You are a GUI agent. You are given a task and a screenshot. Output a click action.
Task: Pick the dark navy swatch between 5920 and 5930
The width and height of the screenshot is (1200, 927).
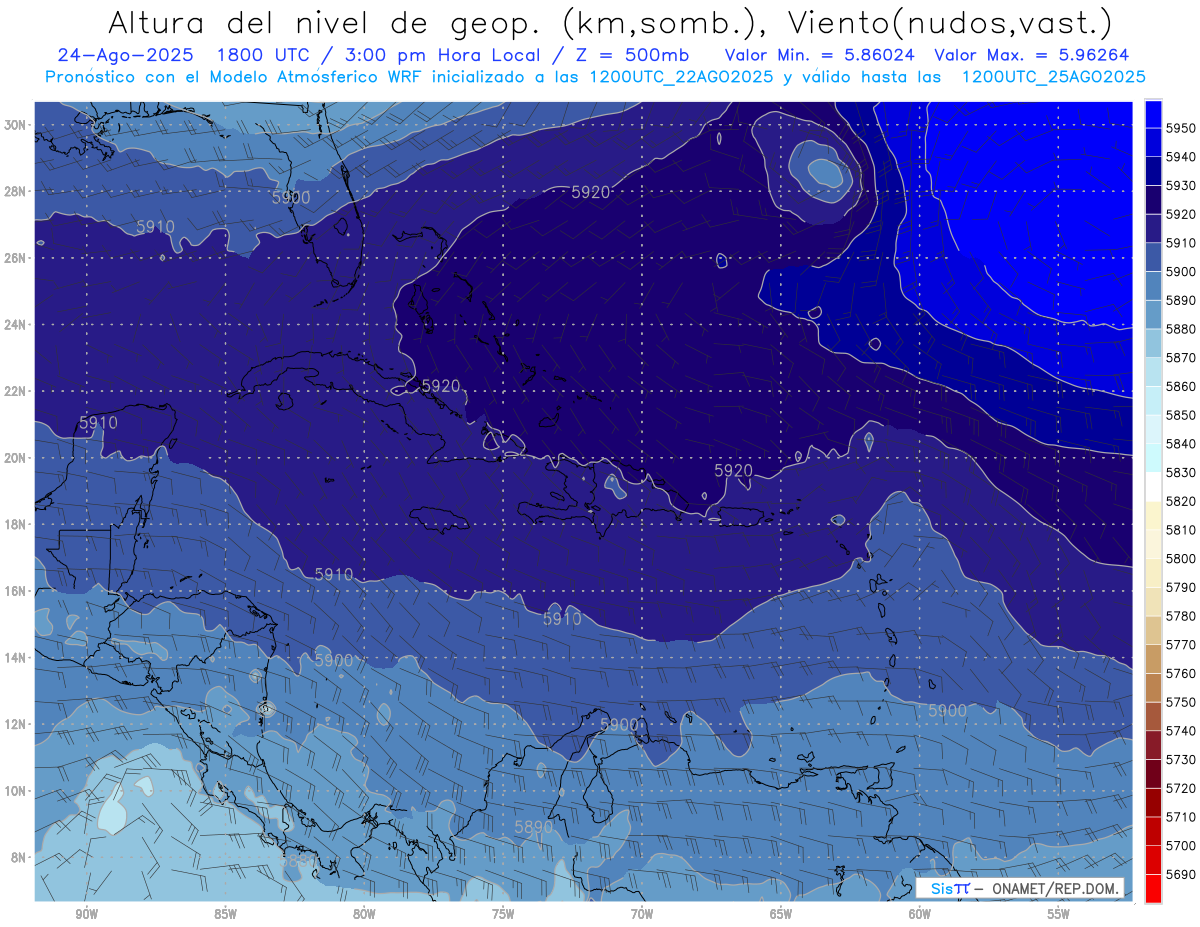pyautogui.click(x=1153, y=200)
